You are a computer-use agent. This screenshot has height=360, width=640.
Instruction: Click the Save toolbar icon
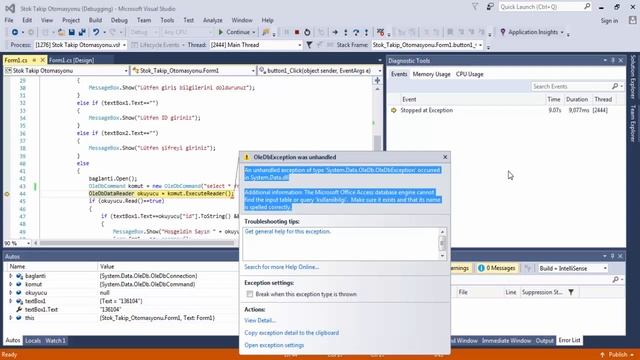72,32
